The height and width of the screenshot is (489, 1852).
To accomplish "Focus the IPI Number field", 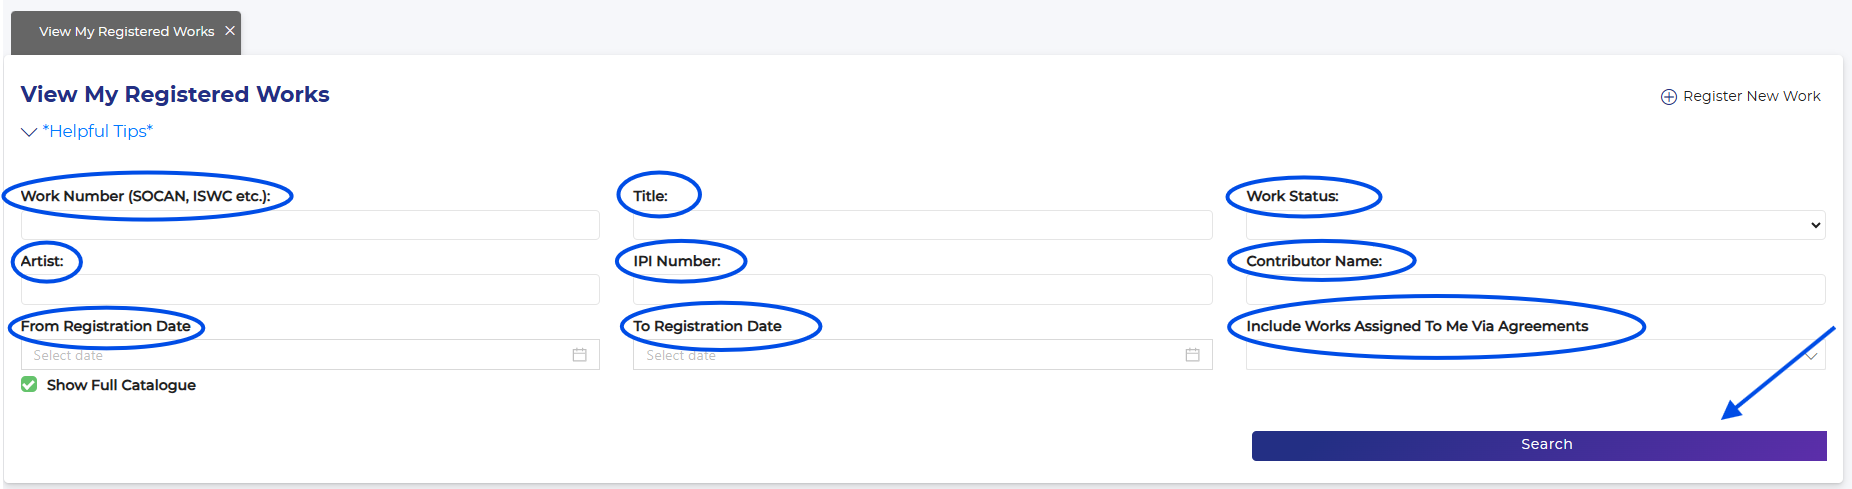I will tap(922, 290).
